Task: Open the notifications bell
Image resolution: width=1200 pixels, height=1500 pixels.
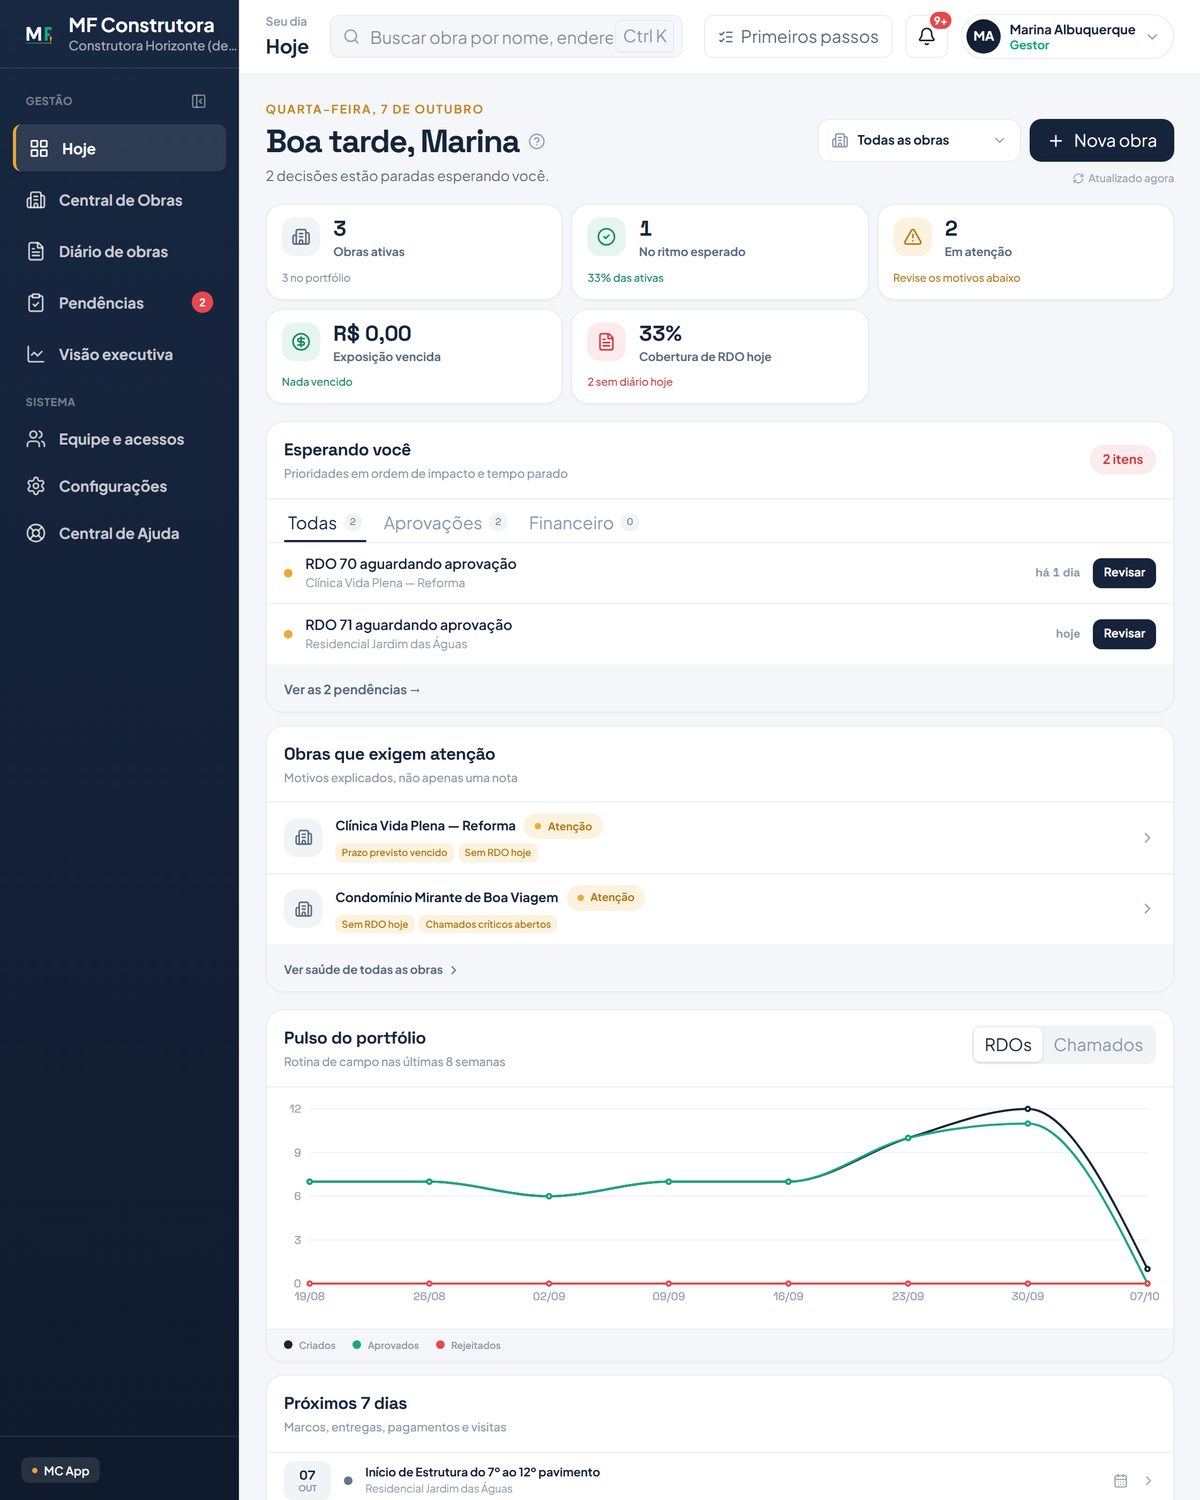Action: click(927, 37)
